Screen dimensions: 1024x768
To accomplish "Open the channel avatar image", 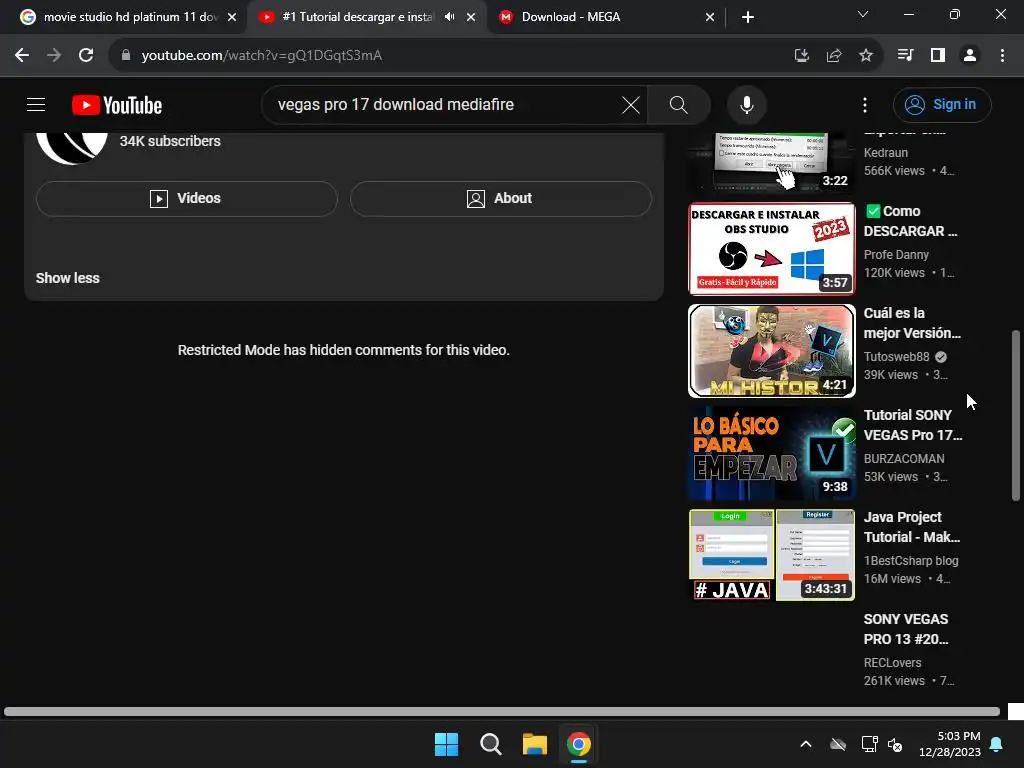I will [x=72, y=147].
